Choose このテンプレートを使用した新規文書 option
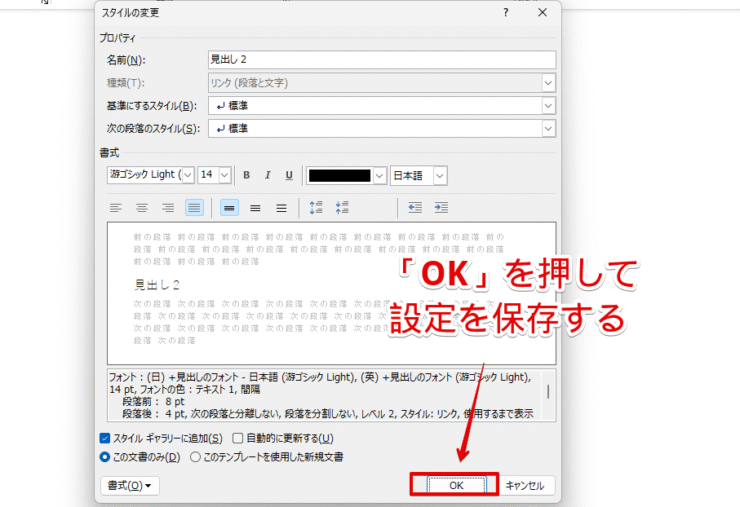The width and height of the screenshot is (740, 507). (x=195, y=457)
